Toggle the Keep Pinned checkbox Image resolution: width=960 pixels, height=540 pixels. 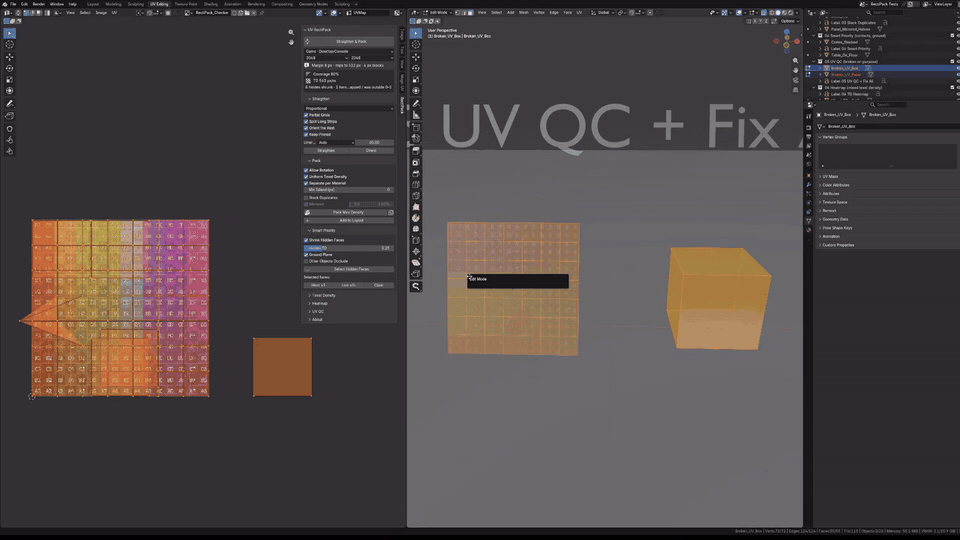pos(306,134)
